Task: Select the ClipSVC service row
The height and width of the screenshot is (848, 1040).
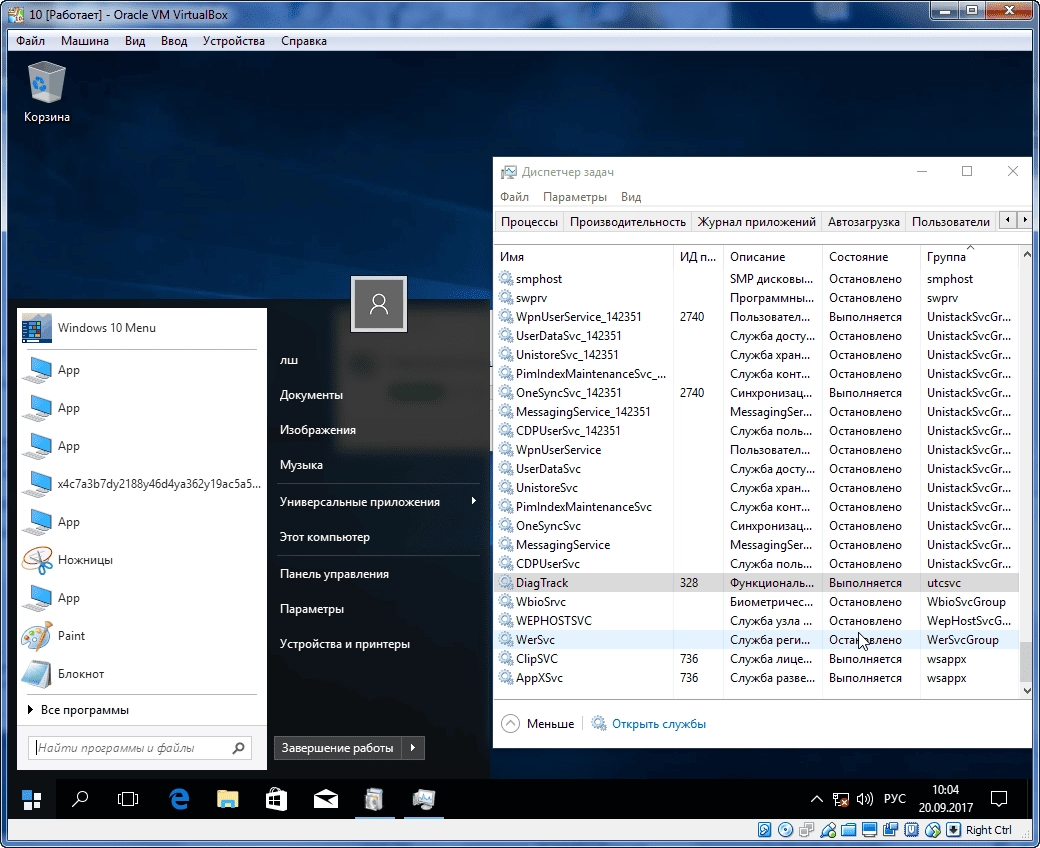Action: coord(757,659)
